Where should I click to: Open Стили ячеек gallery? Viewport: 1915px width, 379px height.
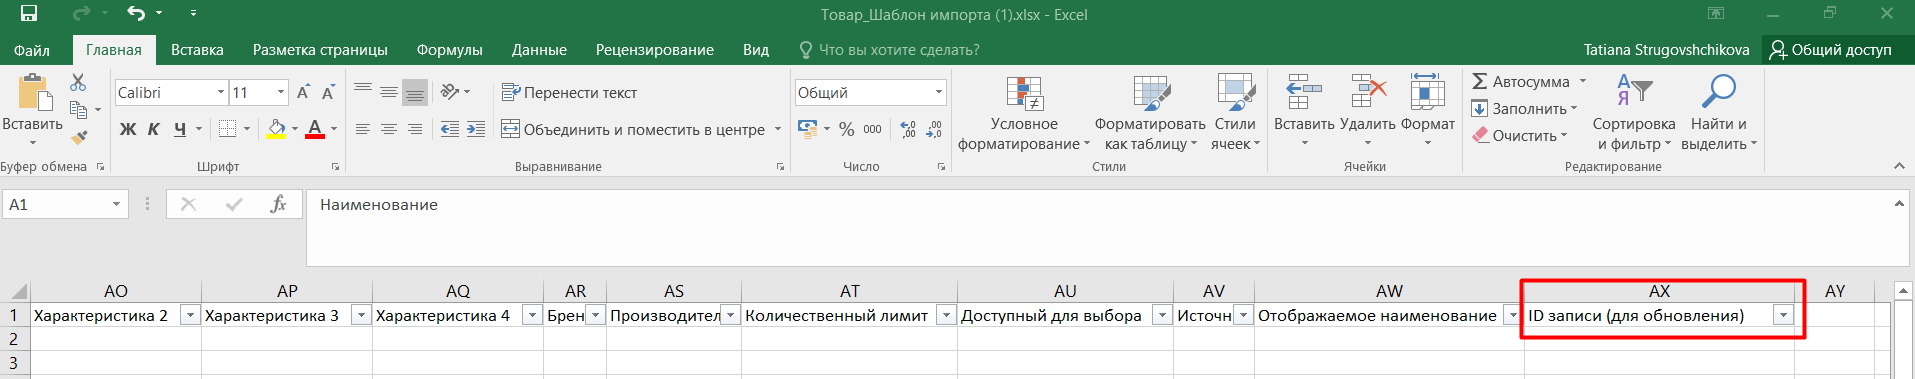click(x=1235, y=113)
